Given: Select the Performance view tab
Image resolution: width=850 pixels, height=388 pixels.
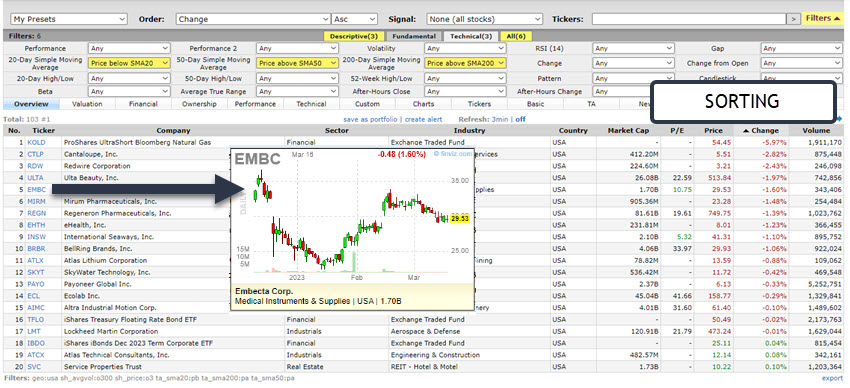Looking at the screenshot, I should pos(255,104).
